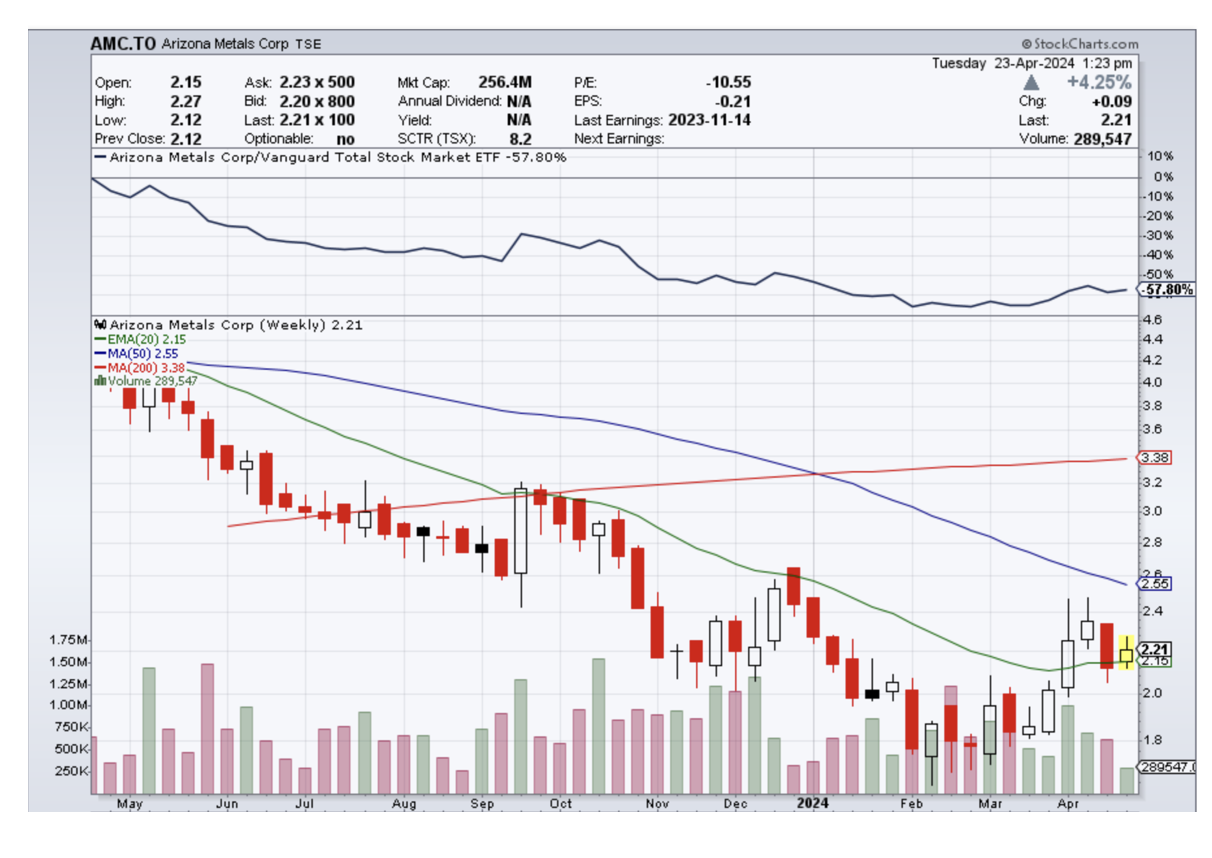
Task: Select the yellow highlighted latest weekly candle
Action: [x=1127, y=655]
